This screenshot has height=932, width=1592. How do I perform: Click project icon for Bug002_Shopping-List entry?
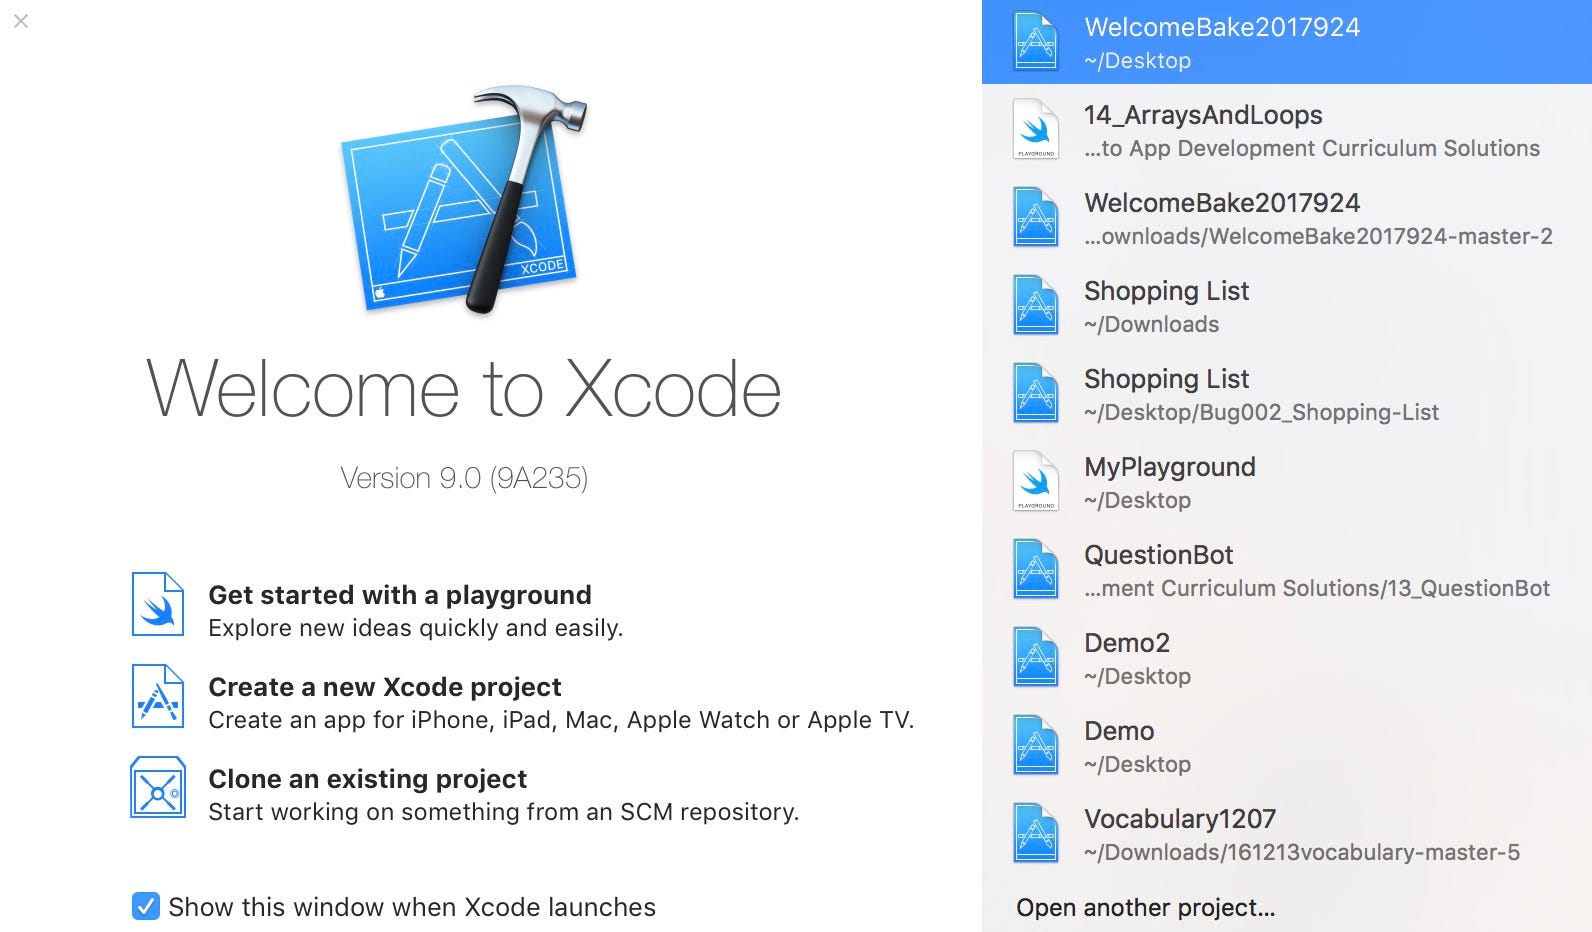click(x=1036, y=393)
